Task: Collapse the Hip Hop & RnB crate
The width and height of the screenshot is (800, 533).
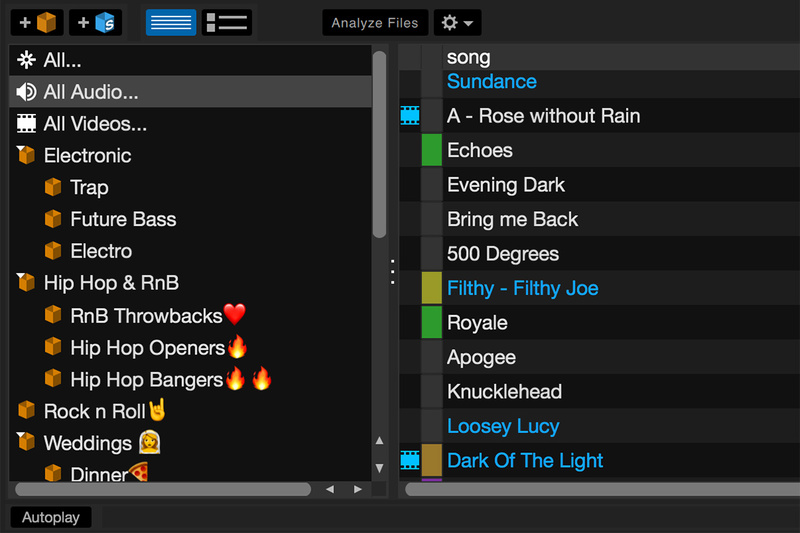Action: click(x=24, y=283)
